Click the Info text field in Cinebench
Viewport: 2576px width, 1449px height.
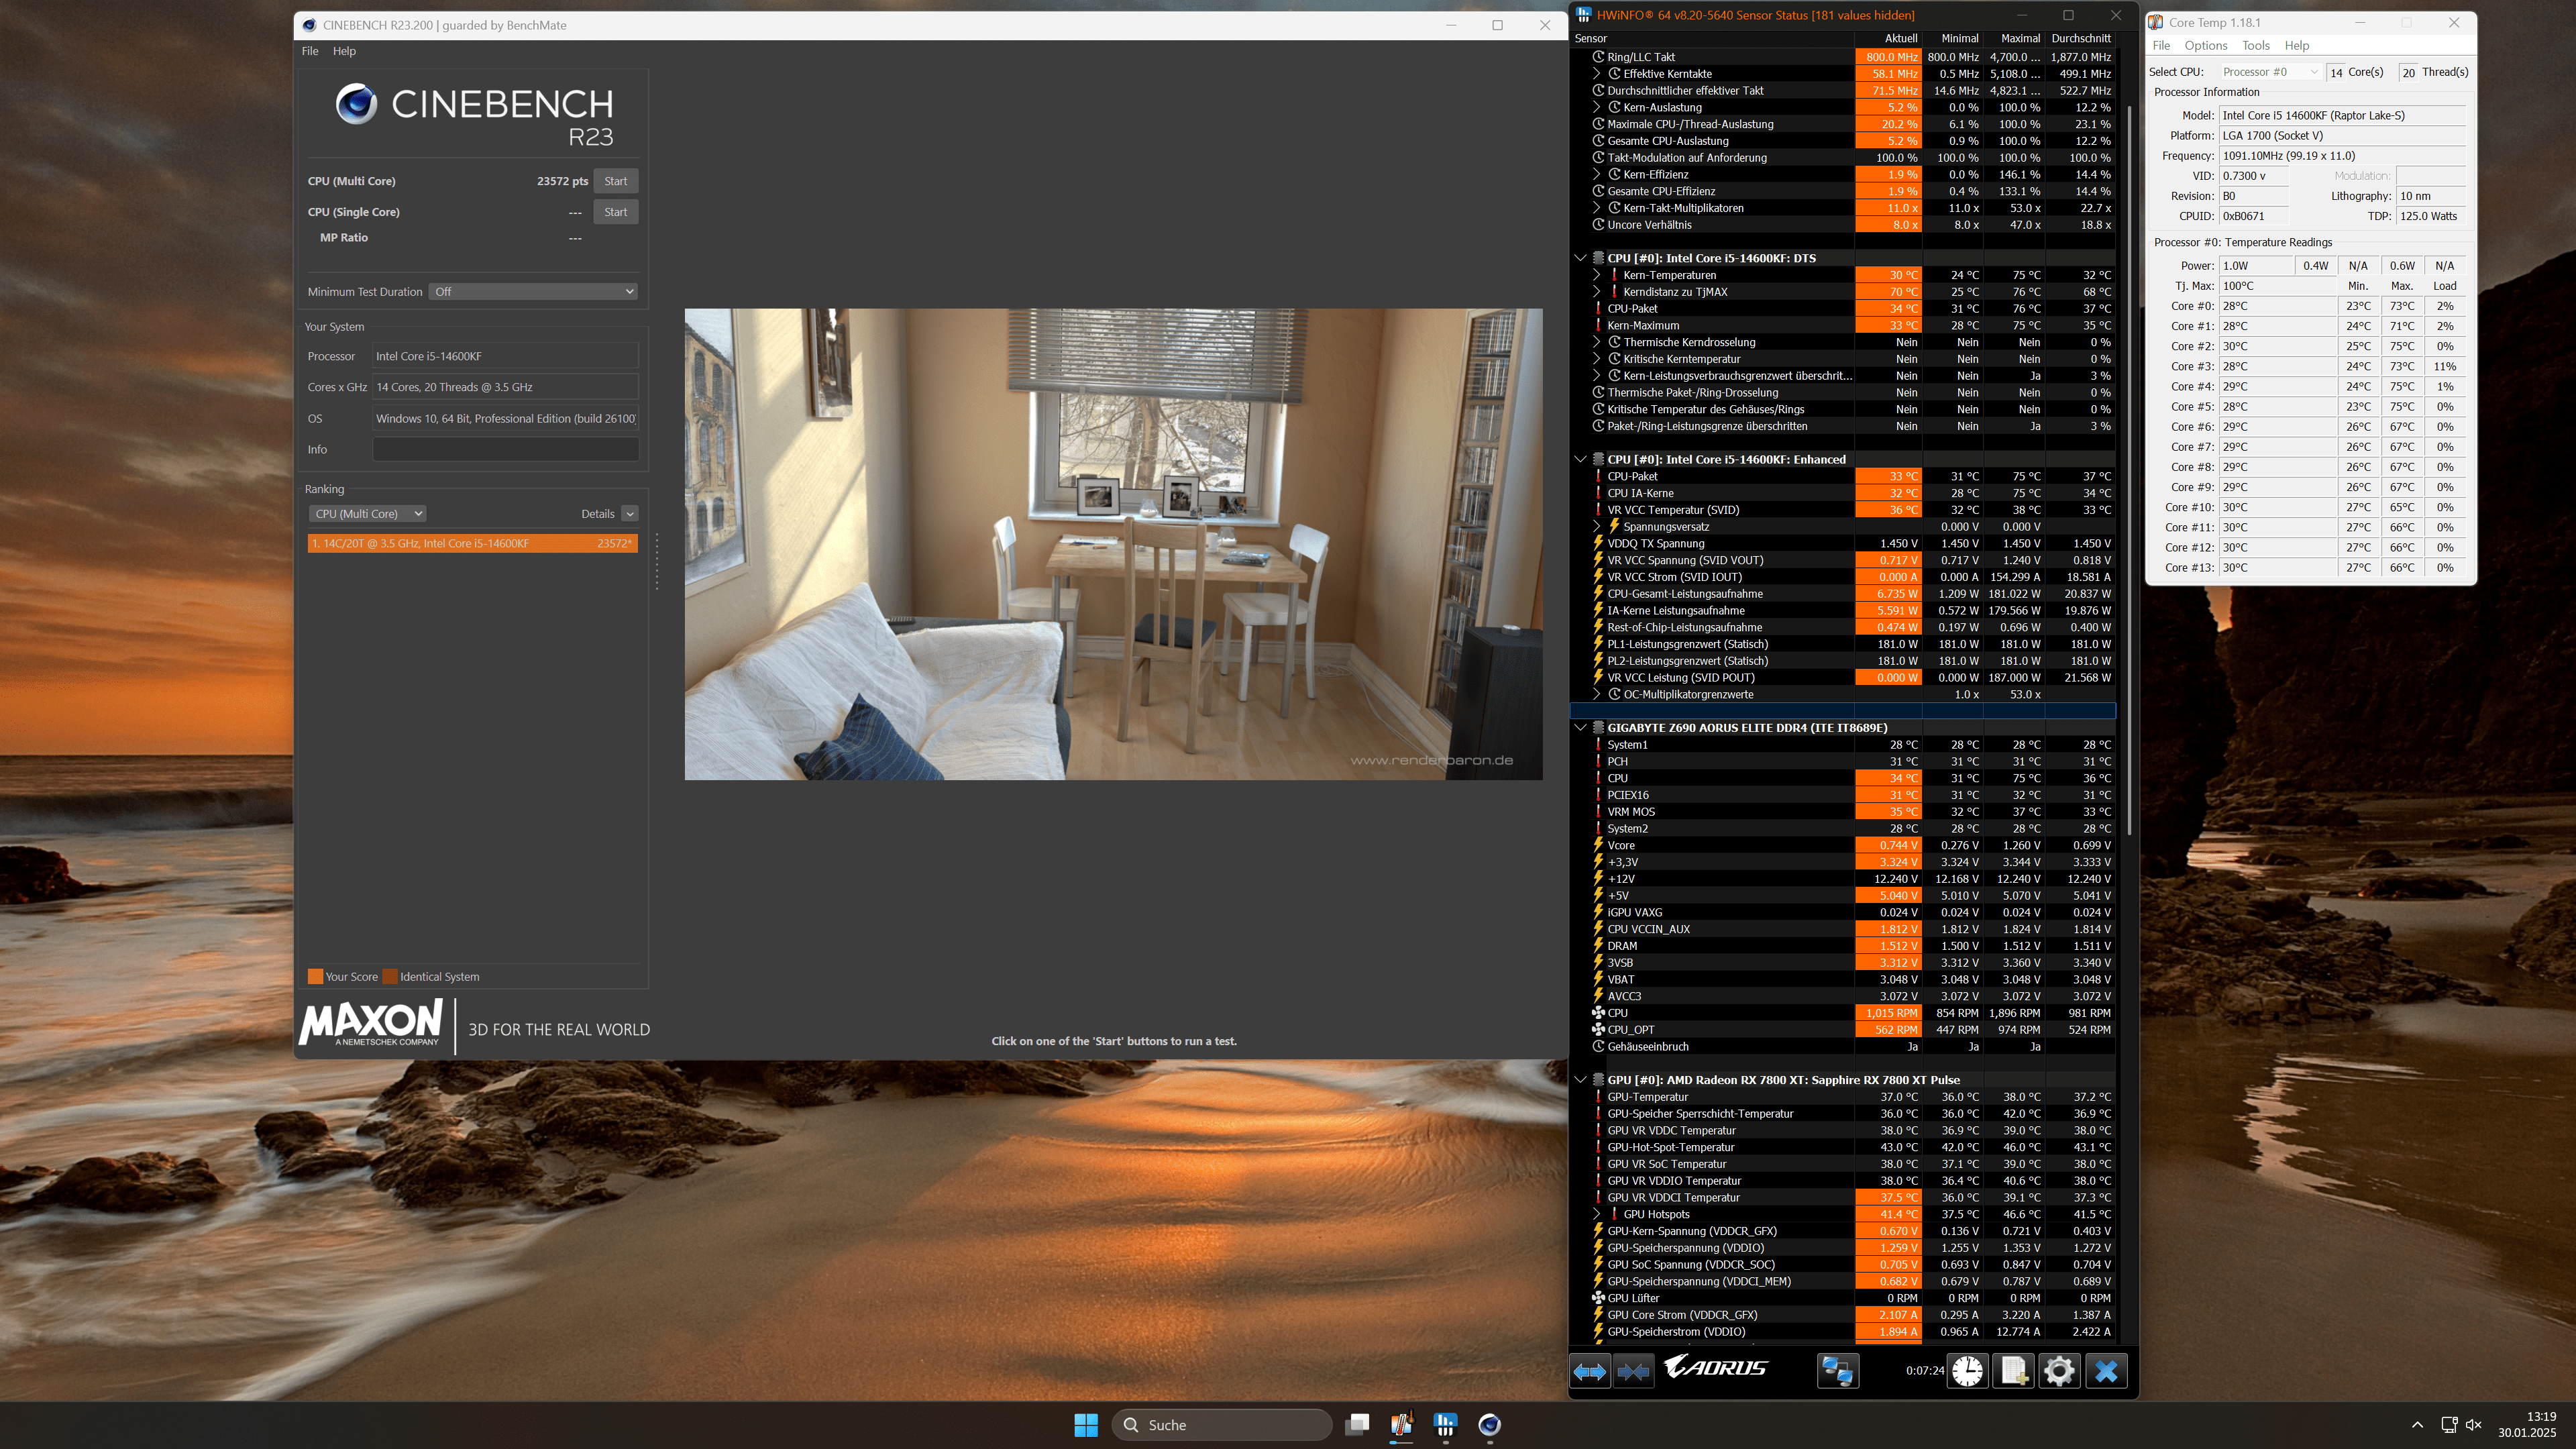(x=505, y=450)
